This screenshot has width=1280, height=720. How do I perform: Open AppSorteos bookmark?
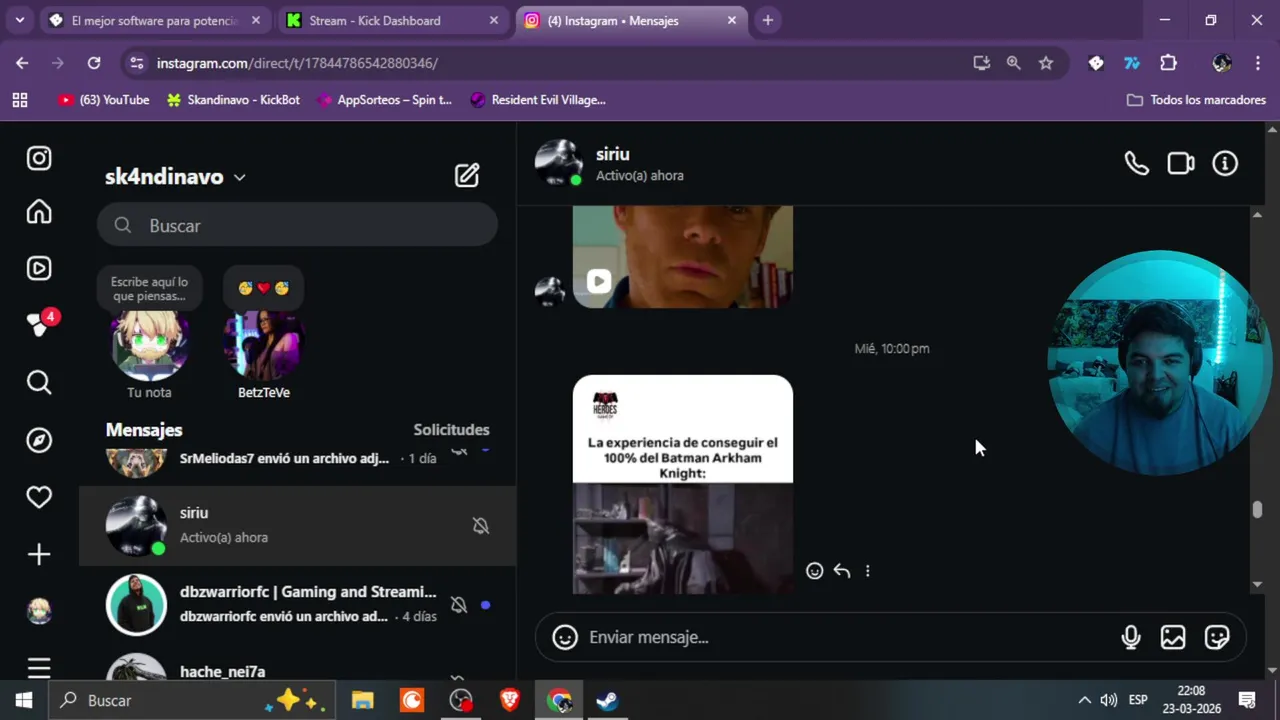point(384,100)
